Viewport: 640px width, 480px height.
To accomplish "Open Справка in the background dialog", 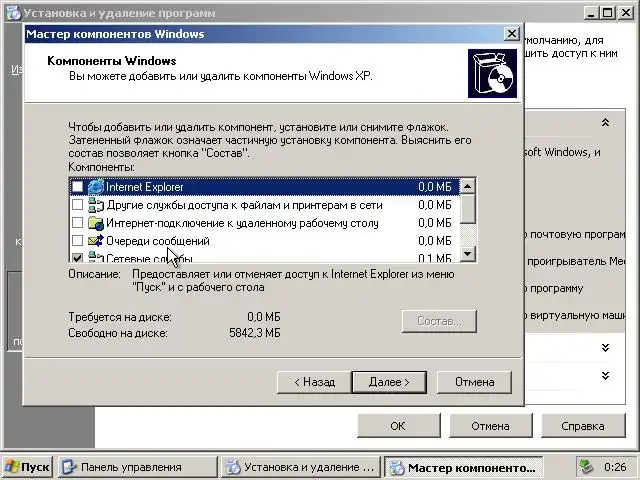I will point(583,426).
